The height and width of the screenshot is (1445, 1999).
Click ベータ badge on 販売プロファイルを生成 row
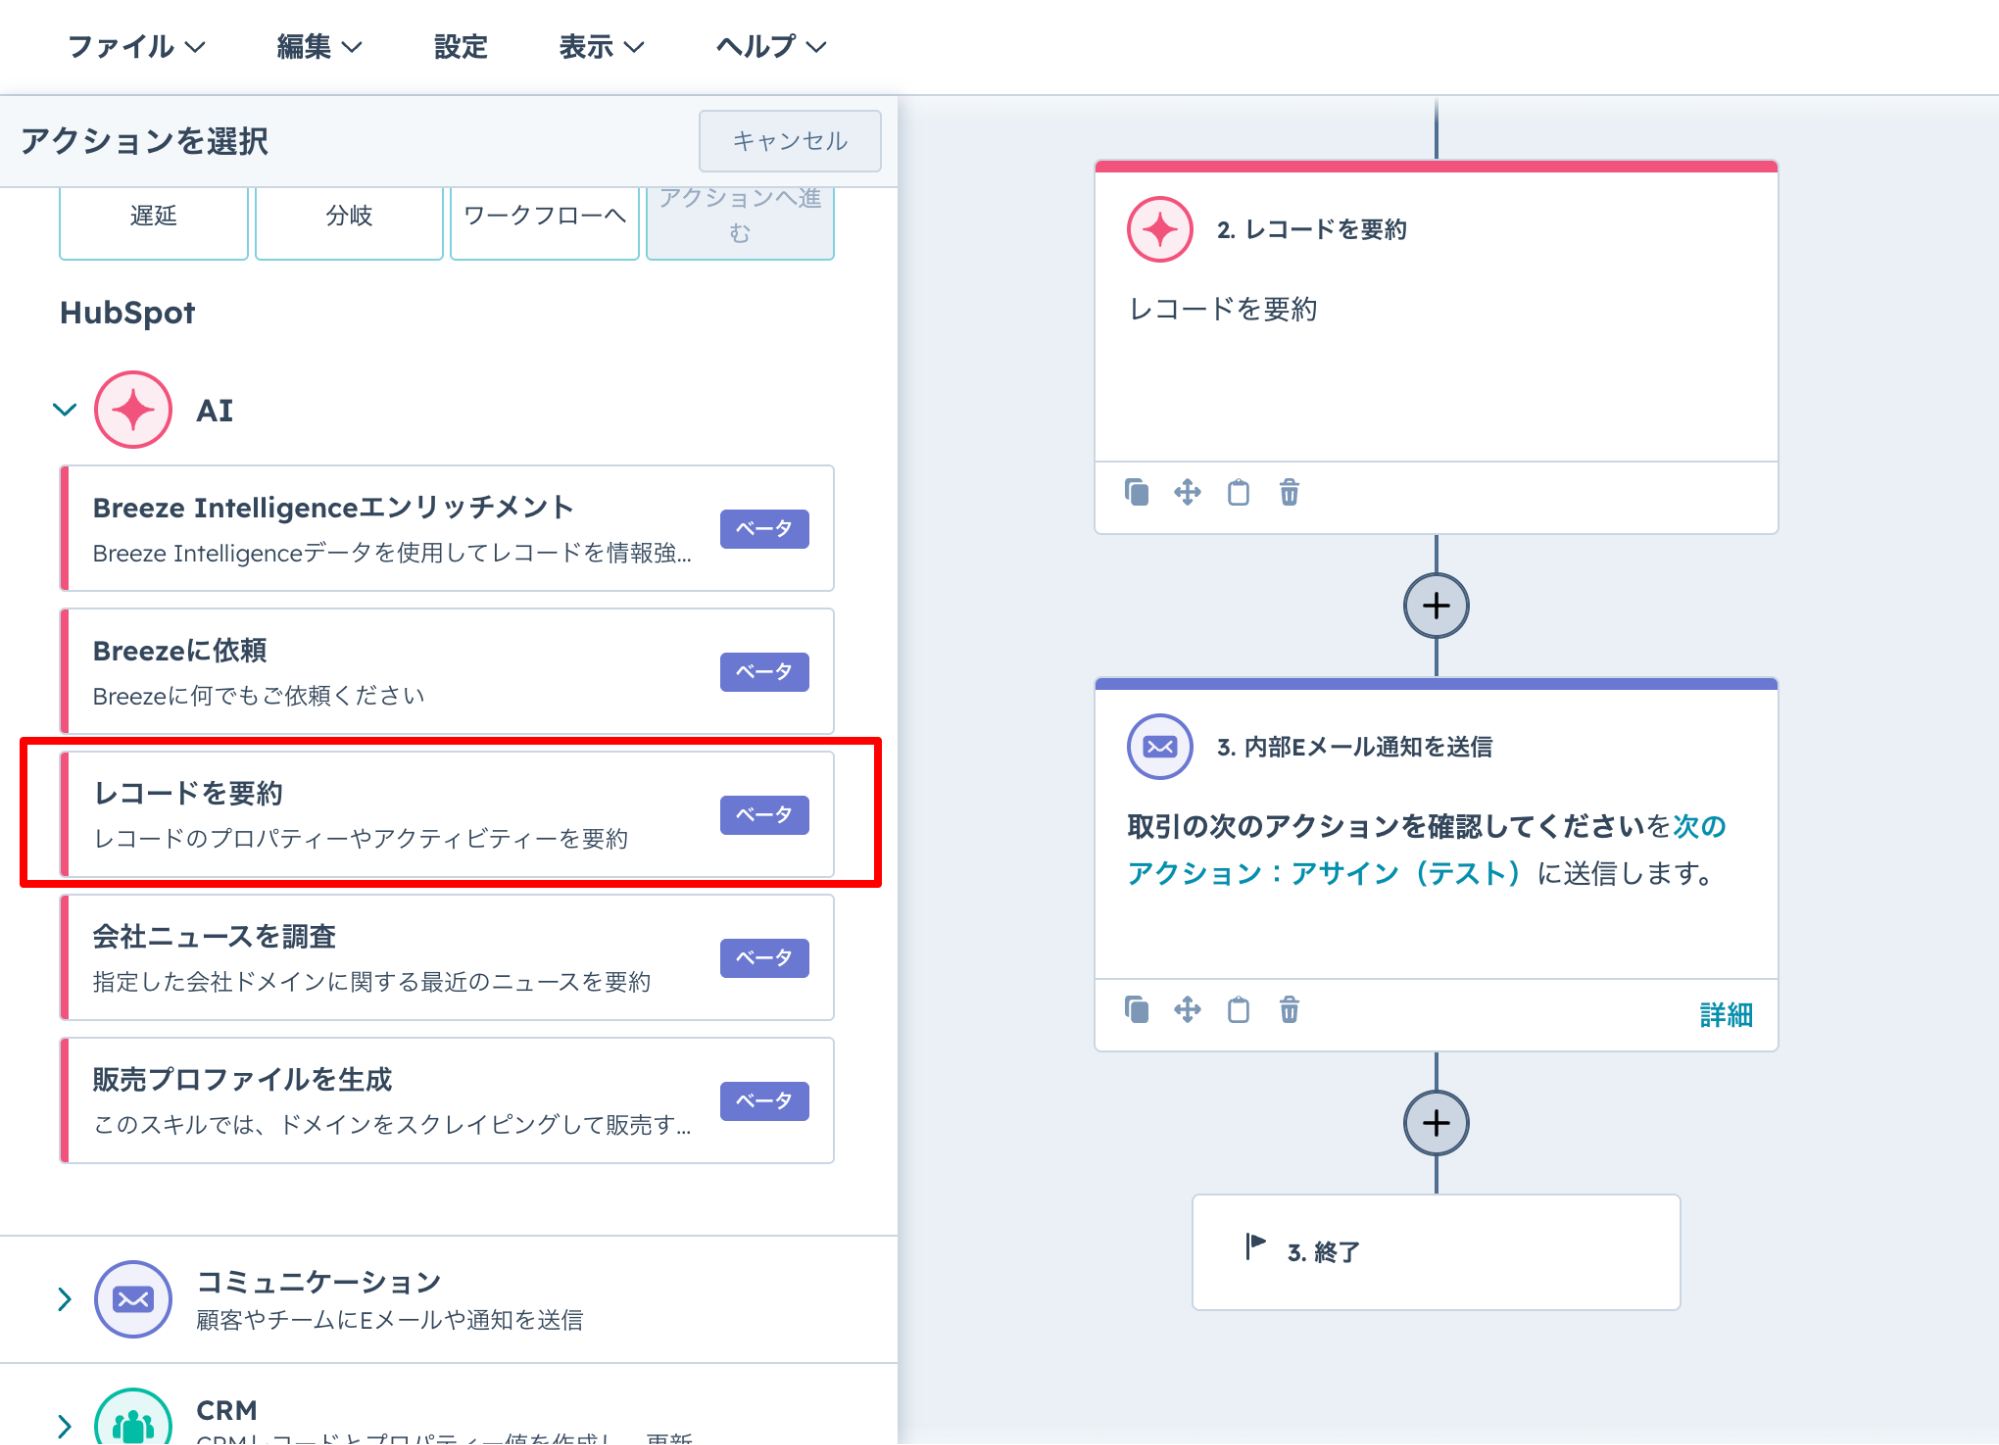(764, 1100)
